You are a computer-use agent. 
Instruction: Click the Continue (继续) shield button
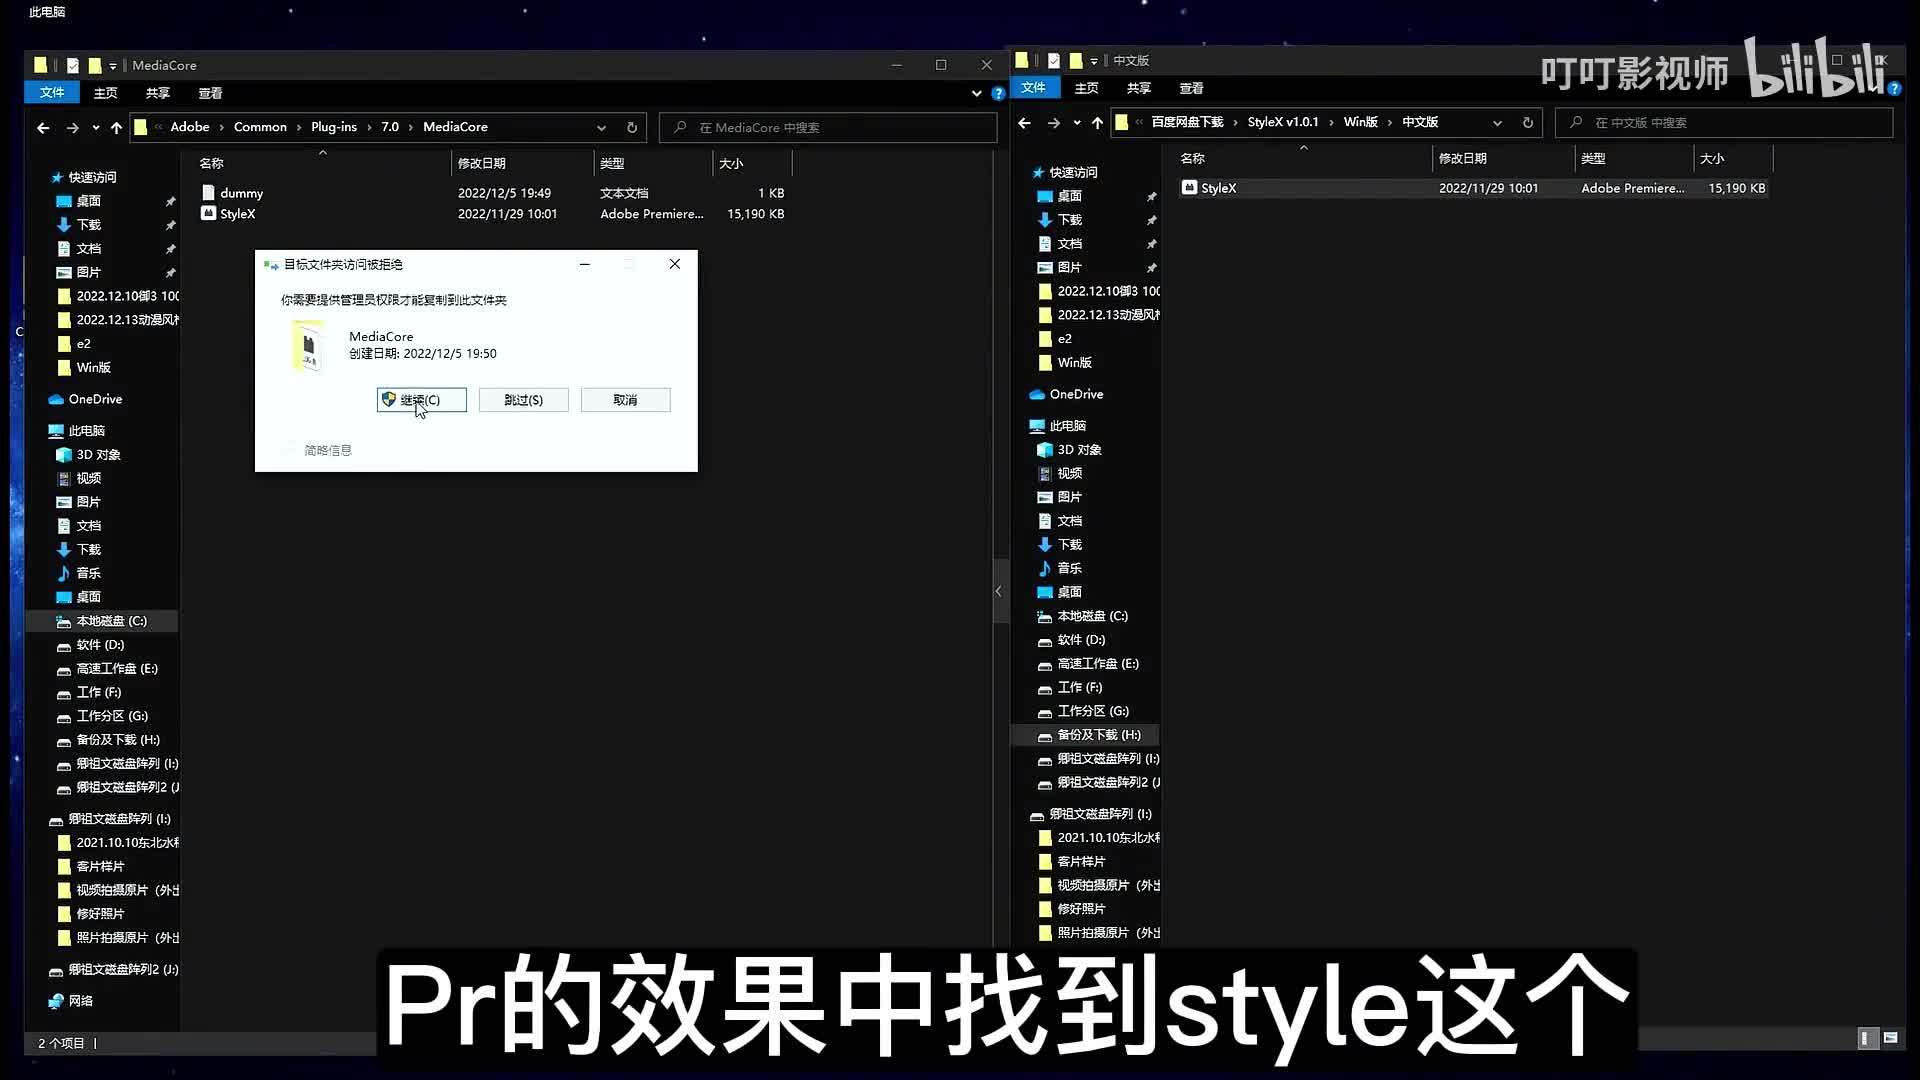pos(421,400)
